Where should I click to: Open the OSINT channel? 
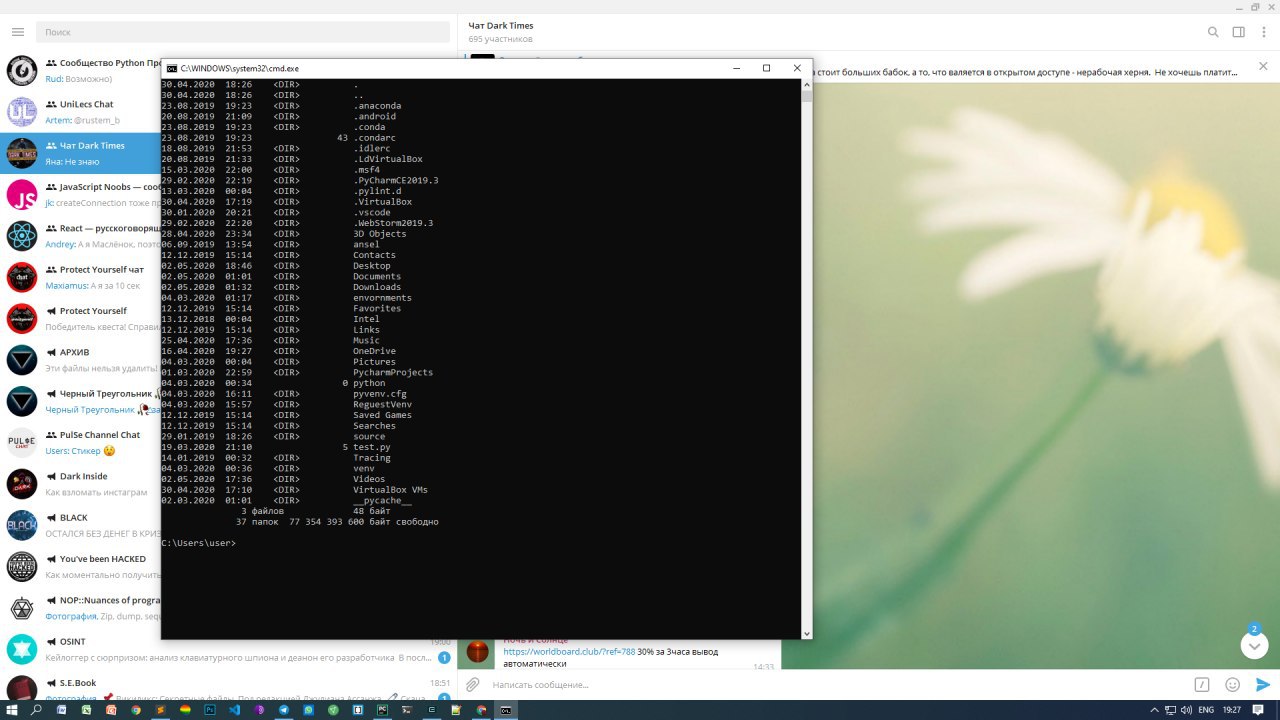(228, 649)
